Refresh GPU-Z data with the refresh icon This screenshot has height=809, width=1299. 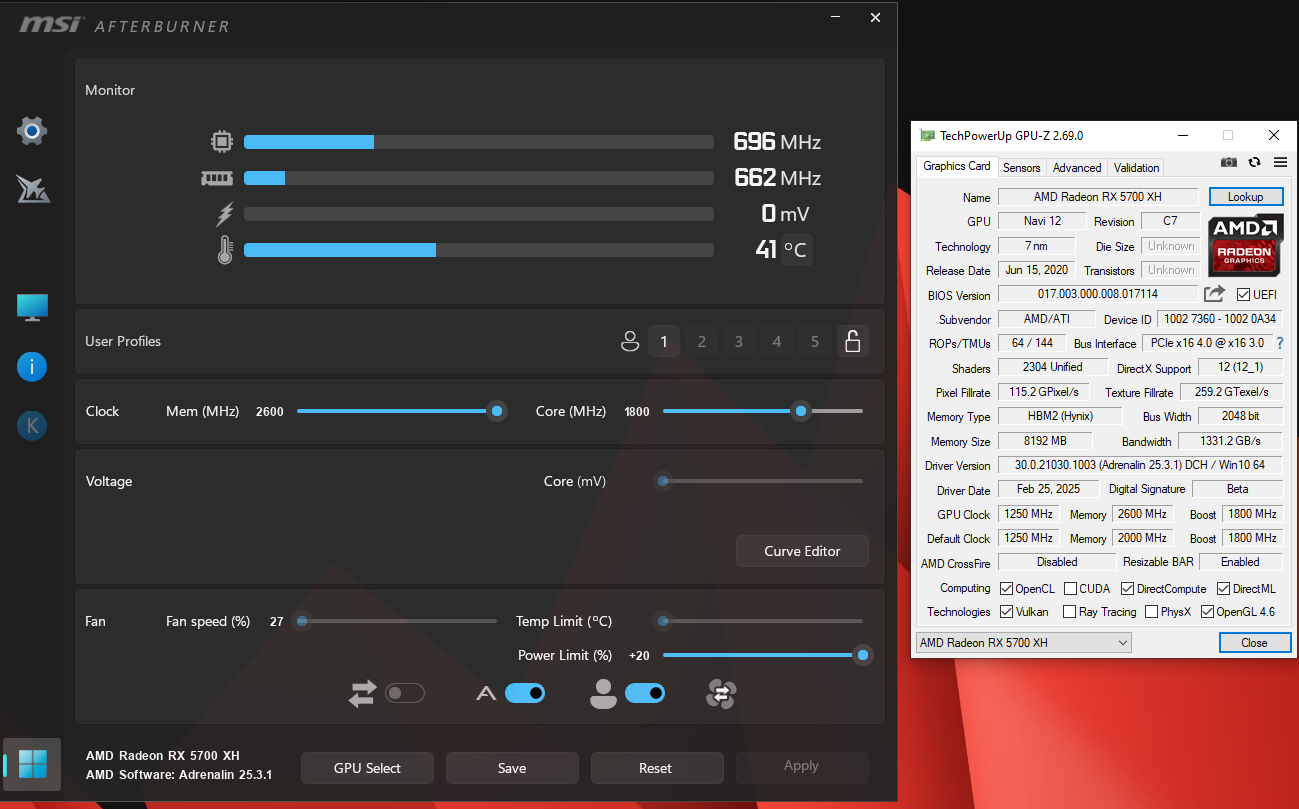1254,162
